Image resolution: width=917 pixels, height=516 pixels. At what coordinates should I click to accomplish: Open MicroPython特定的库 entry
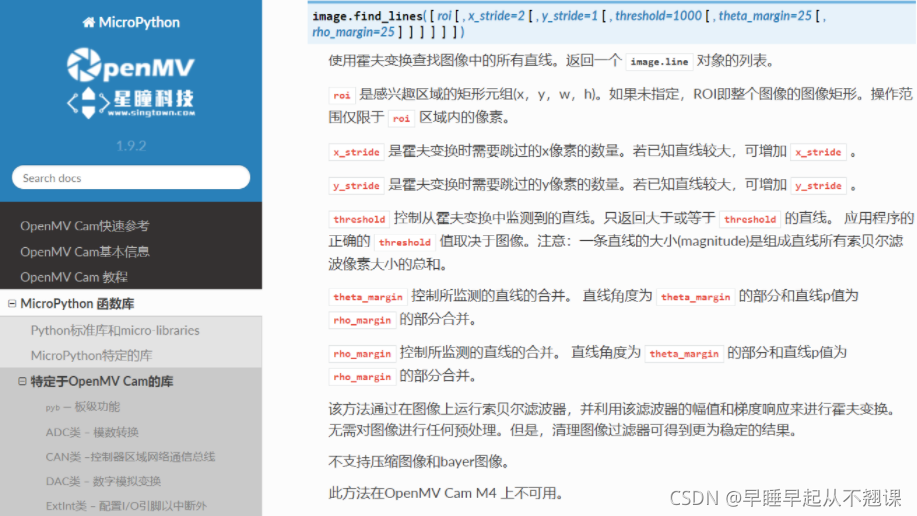tap(91, 356)
